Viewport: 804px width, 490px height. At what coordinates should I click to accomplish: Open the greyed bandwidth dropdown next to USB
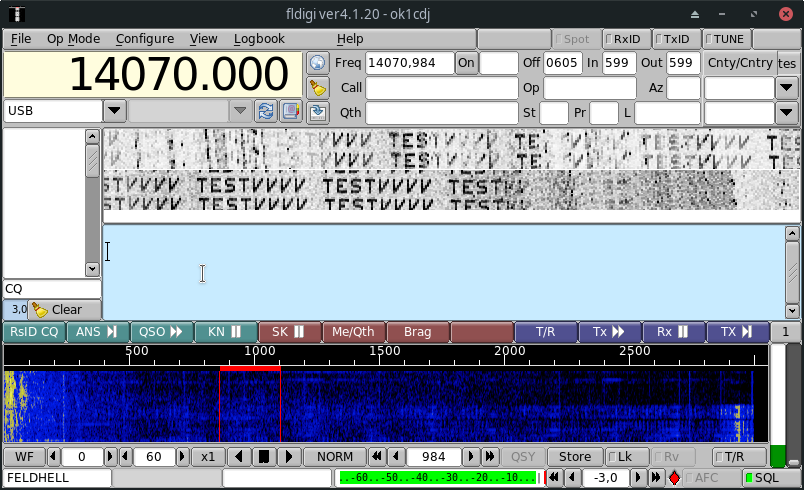click(239, 111)
